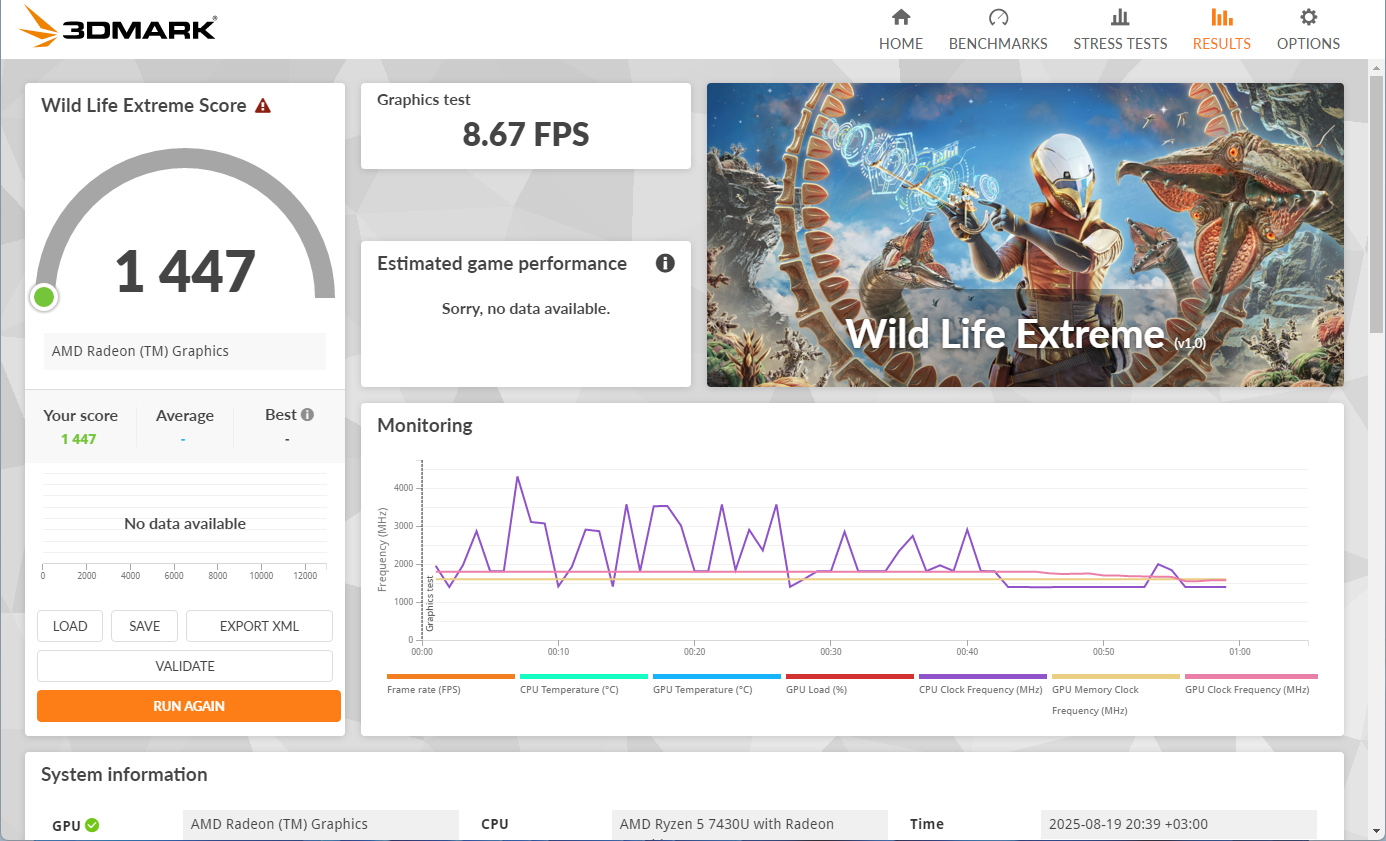Click the Options gear icon
The height and width of the screenshot is (841, 1386).
click(1308, 17)
